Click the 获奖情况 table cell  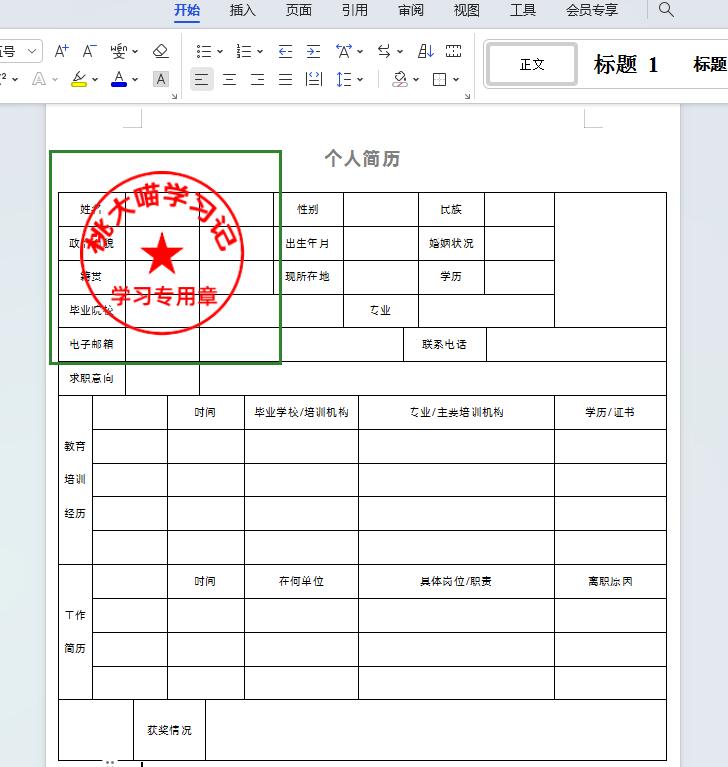pyautogui.click(x=169, y=730)
